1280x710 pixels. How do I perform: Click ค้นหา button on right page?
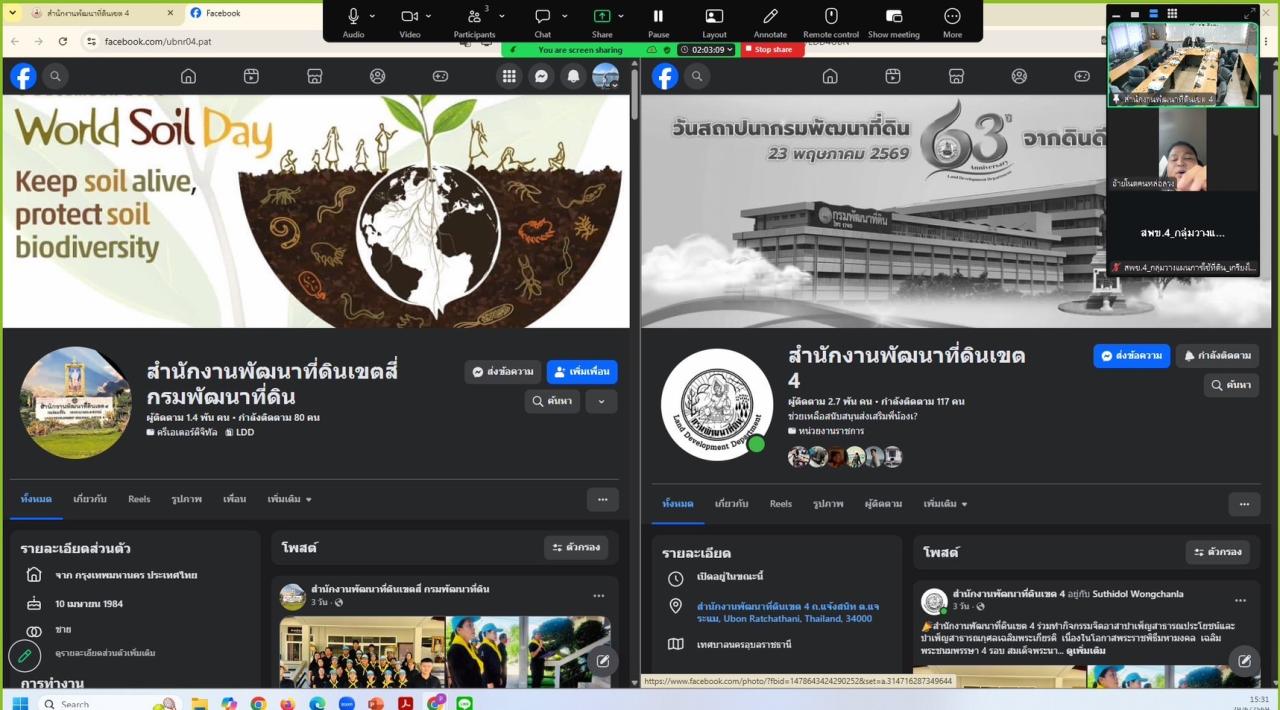tap(1231, 385)
